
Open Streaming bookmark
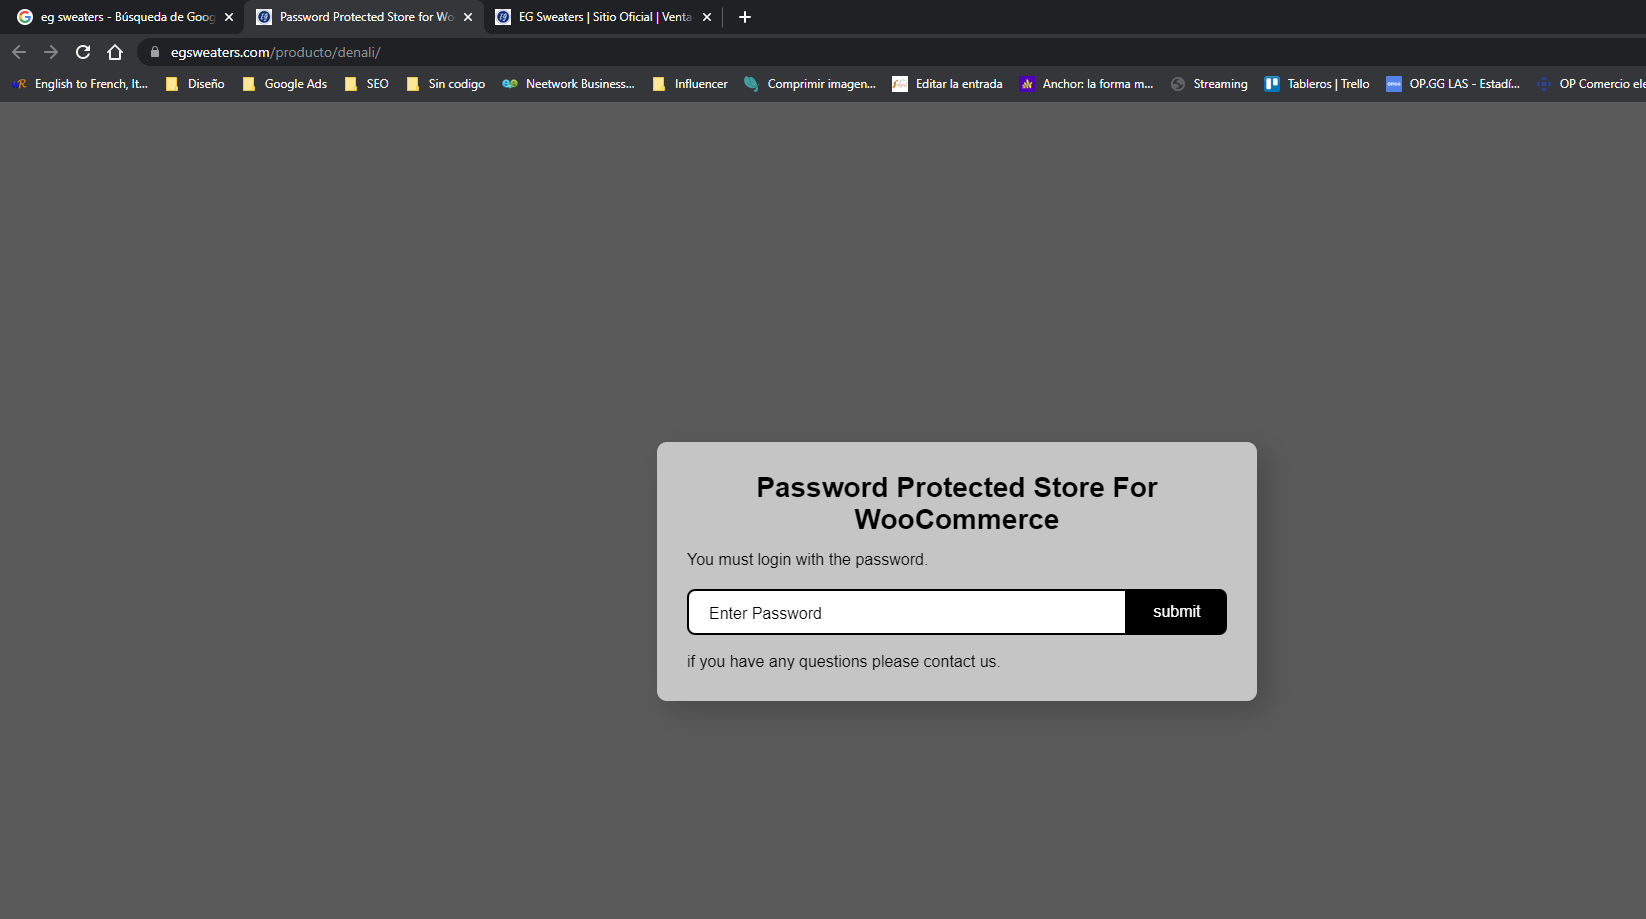pos(1209,84)
